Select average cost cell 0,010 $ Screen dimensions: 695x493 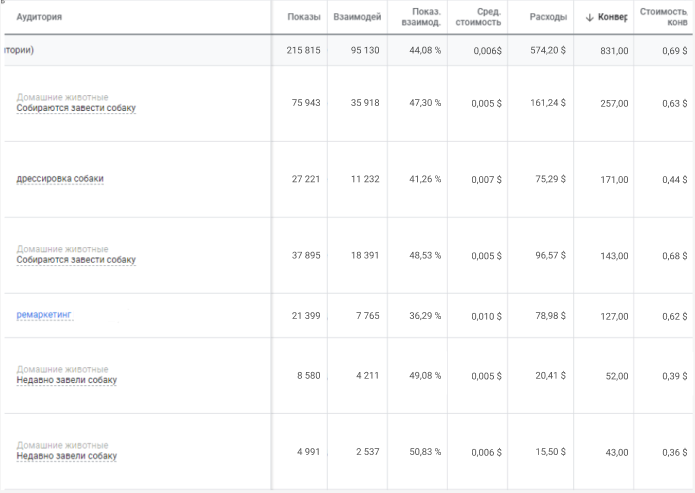(x=486, y=316)
